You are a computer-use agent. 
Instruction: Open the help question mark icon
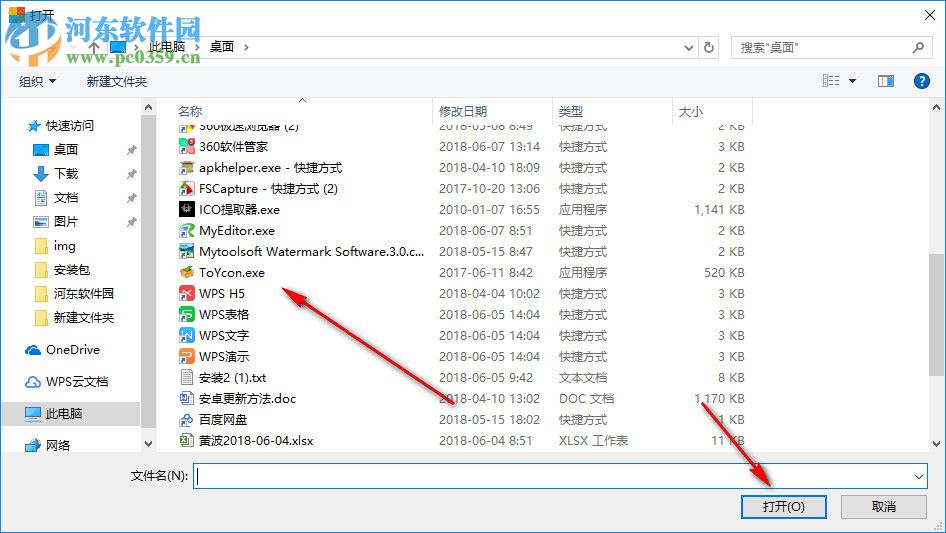tap(921, 81)
